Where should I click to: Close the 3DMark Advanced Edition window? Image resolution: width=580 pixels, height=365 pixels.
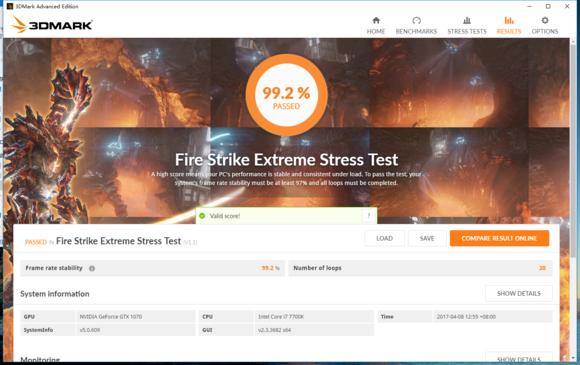click(x=567, y=6)
